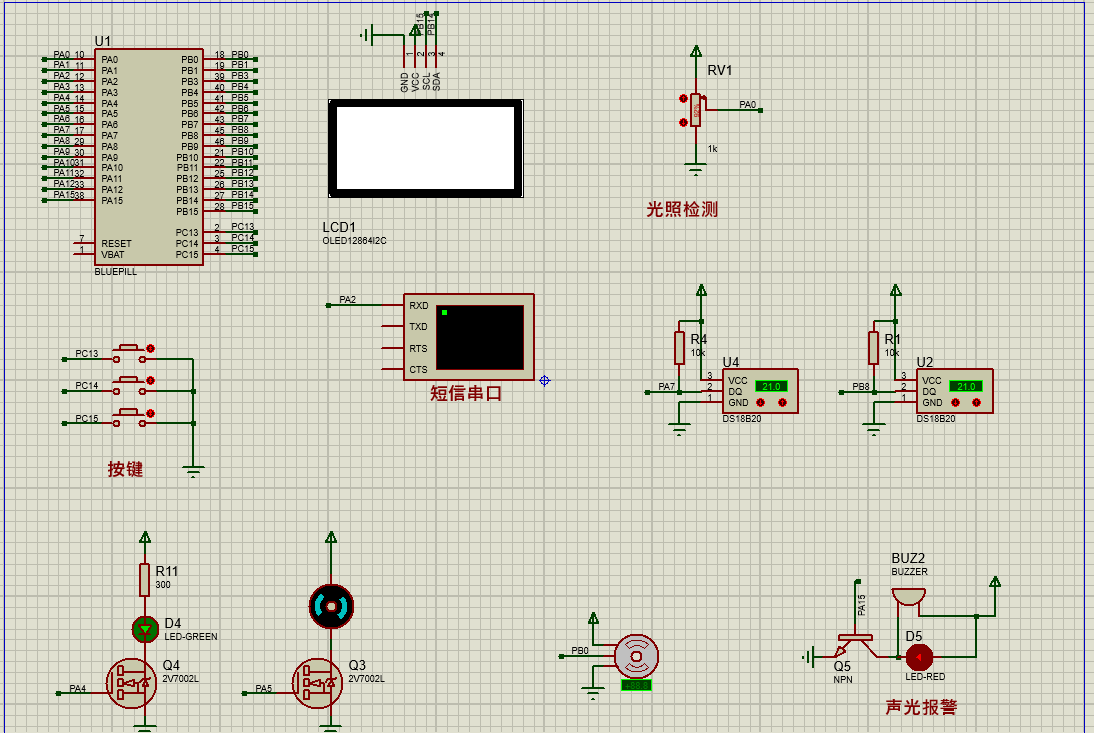Click the PC14 push button actuator
This screenshot has height=733, width=1094.
tap(129, 380)
